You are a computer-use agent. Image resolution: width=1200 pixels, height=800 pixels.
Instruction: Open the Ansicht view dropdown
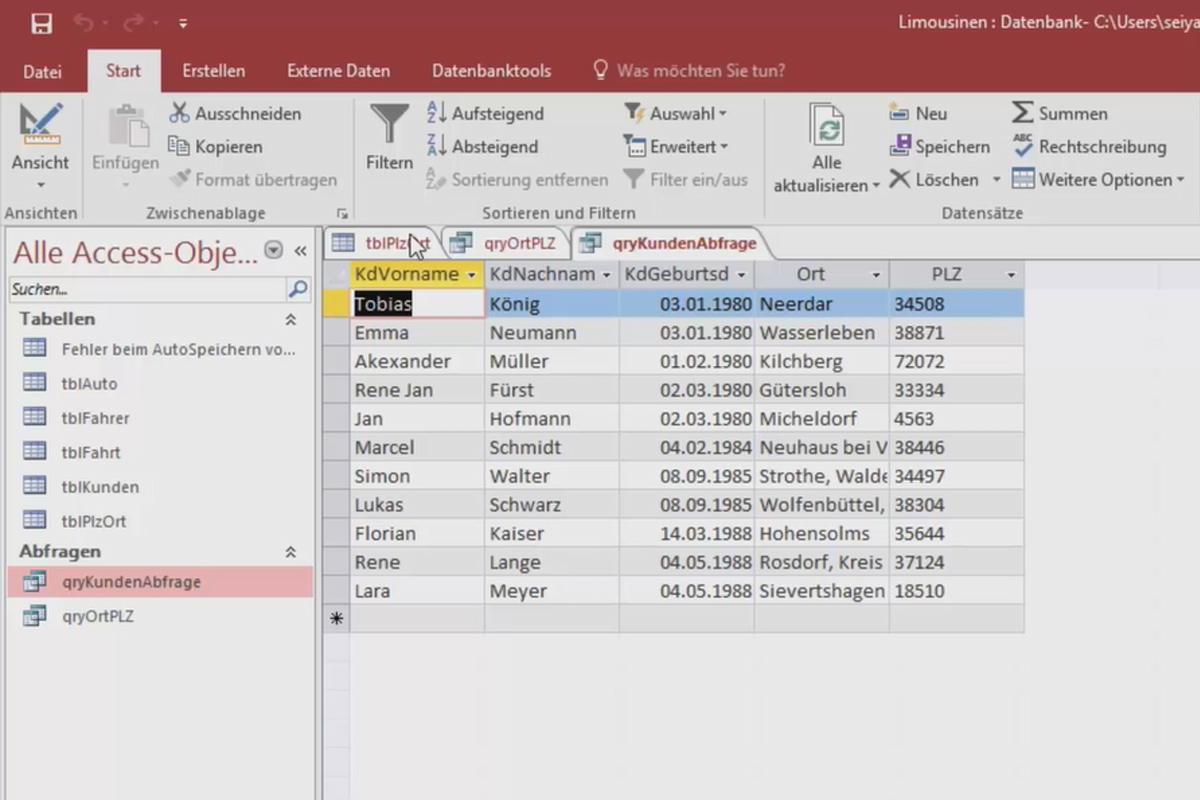point(40,184)
